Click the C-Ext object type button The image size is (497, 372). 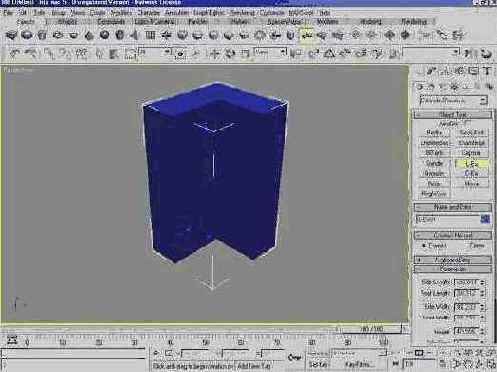471,174
